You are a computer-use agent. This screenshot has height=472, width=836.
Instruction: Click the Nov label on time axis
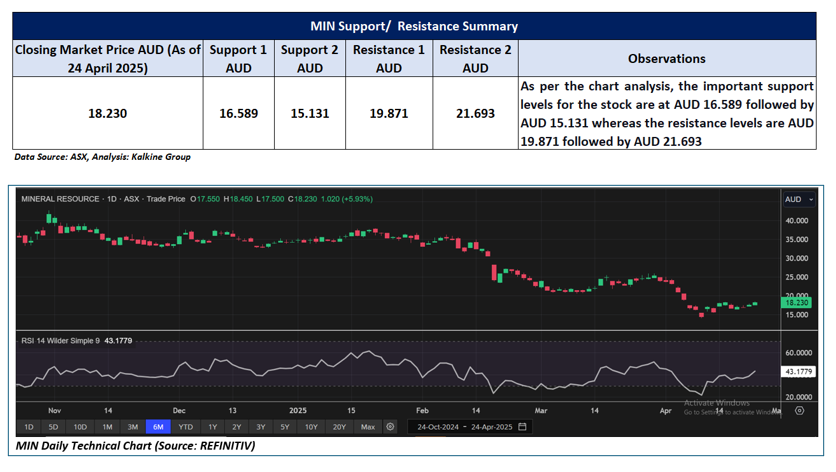point(54,411)
